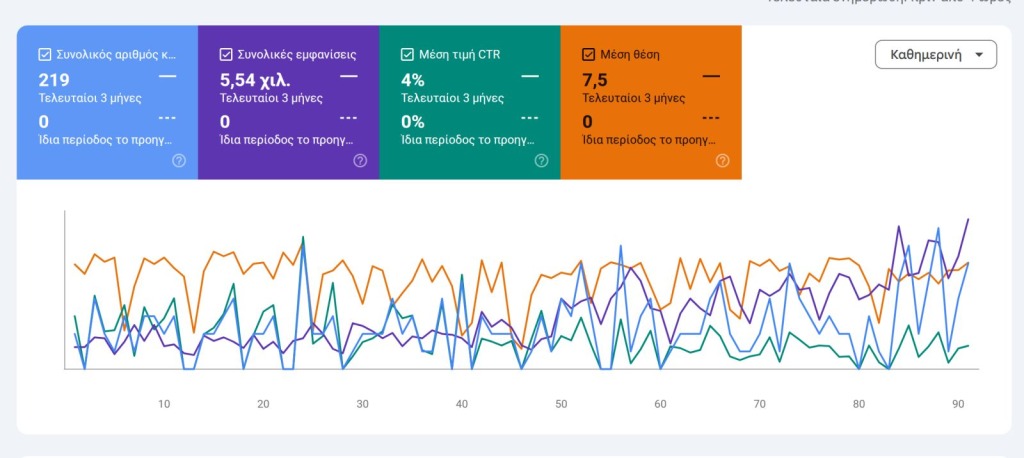Click Ίδια περίοδος label on green card
The height and width of the screenshot is (458, 1024).
point(468,140)
